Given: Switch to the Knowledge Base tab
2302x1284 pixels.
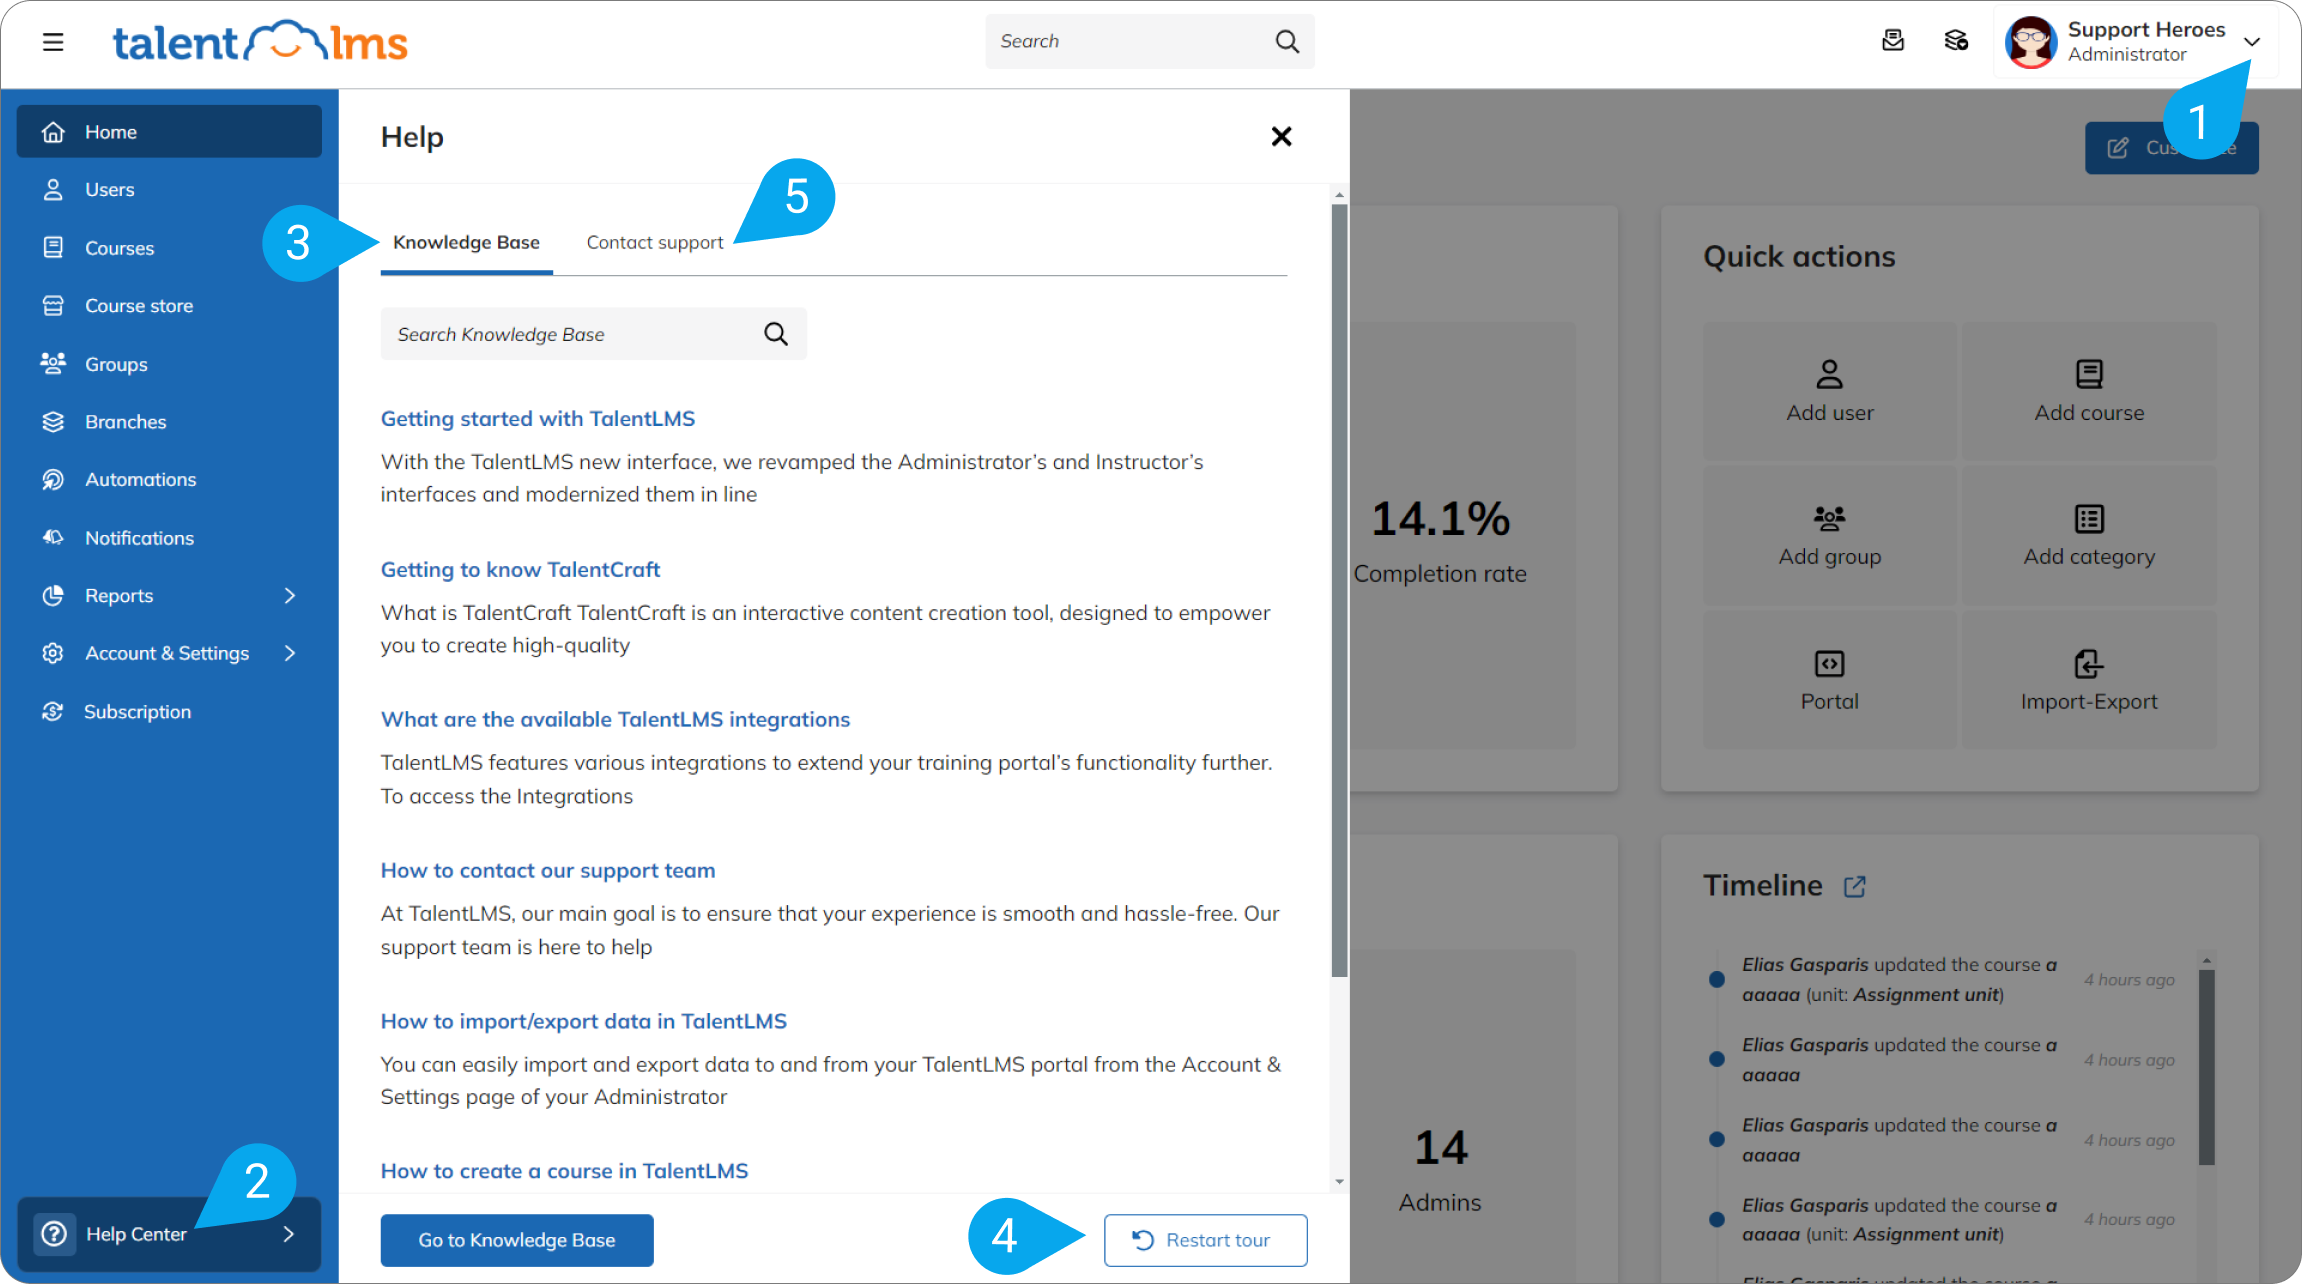Looking at the screenshot, I should click(466, 243).
